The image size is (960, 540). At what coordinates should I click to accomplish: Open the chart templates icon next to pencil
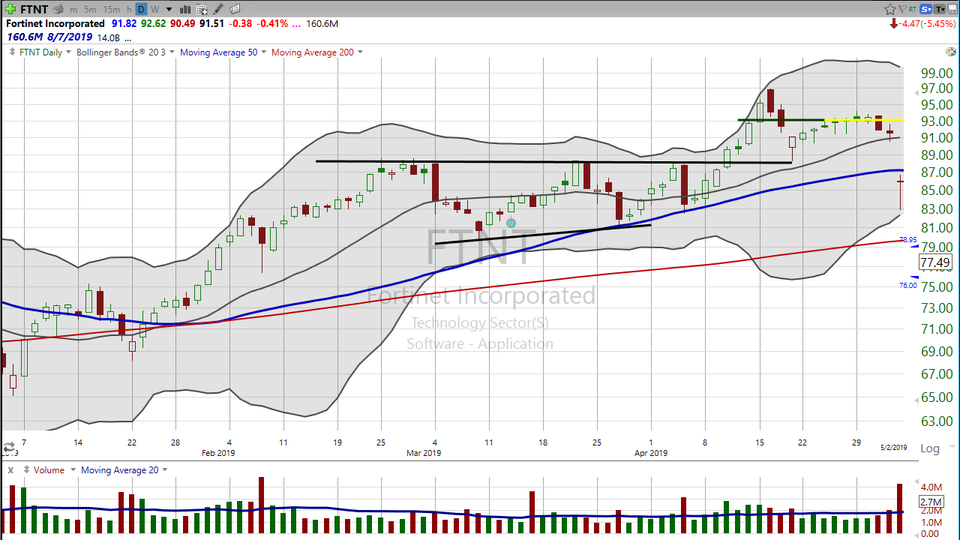pos(234,9)
